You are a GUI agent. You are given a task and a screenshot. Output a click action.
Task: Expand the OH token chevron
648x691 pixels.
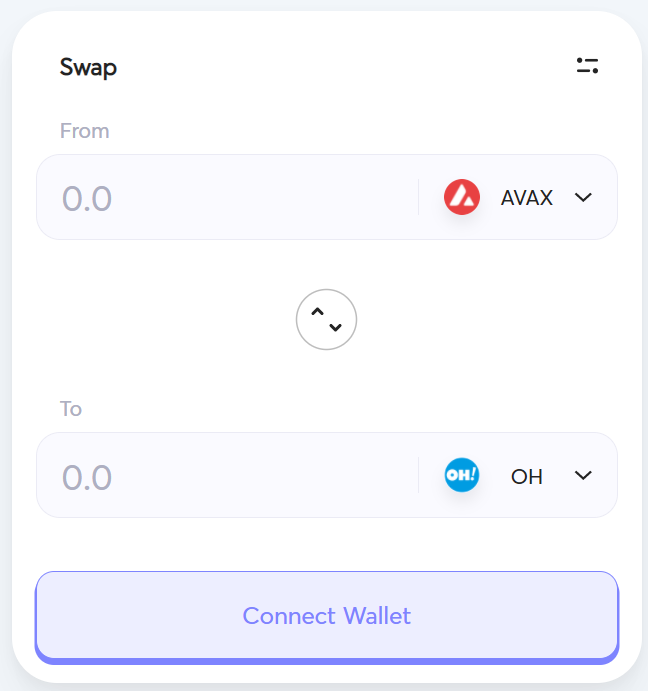tap(583, 476)
